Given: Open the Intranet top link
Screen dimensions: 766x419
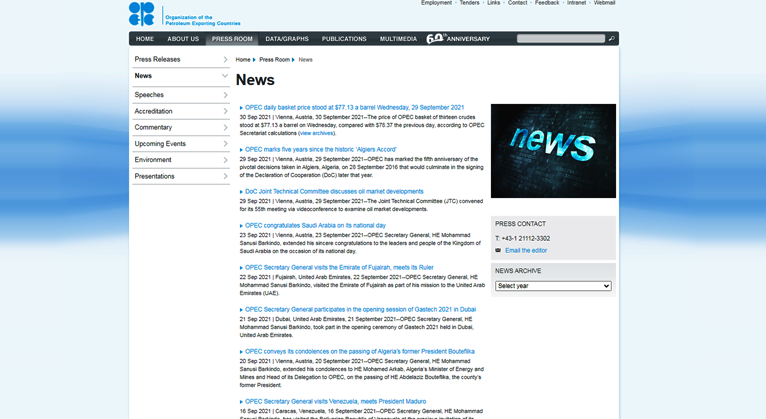Looking at the screenshot, I should [x=576, y=3].
